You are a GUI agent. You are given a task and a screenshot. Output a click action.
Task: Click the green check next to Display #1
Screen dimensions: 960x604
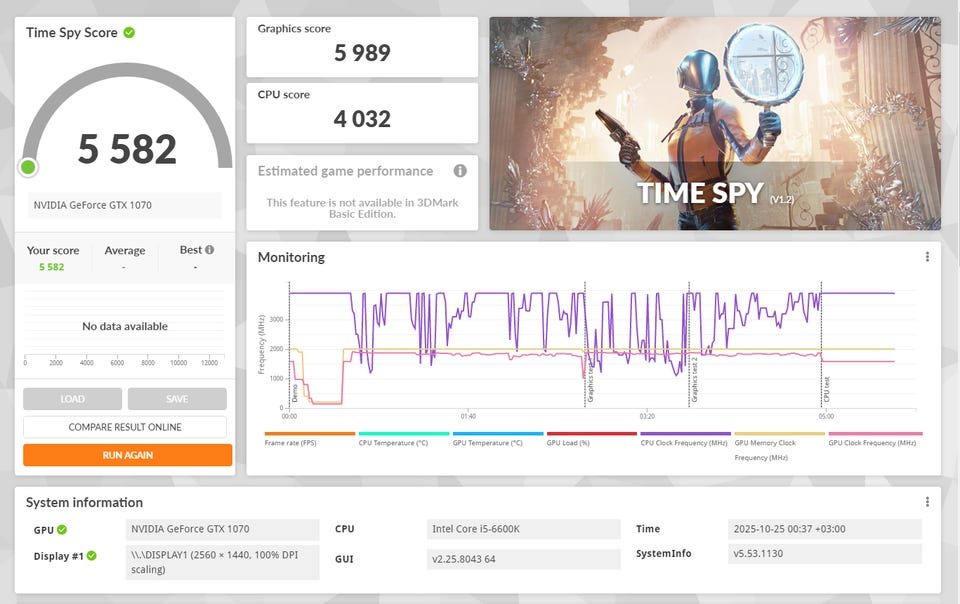(x=91, y=556)
